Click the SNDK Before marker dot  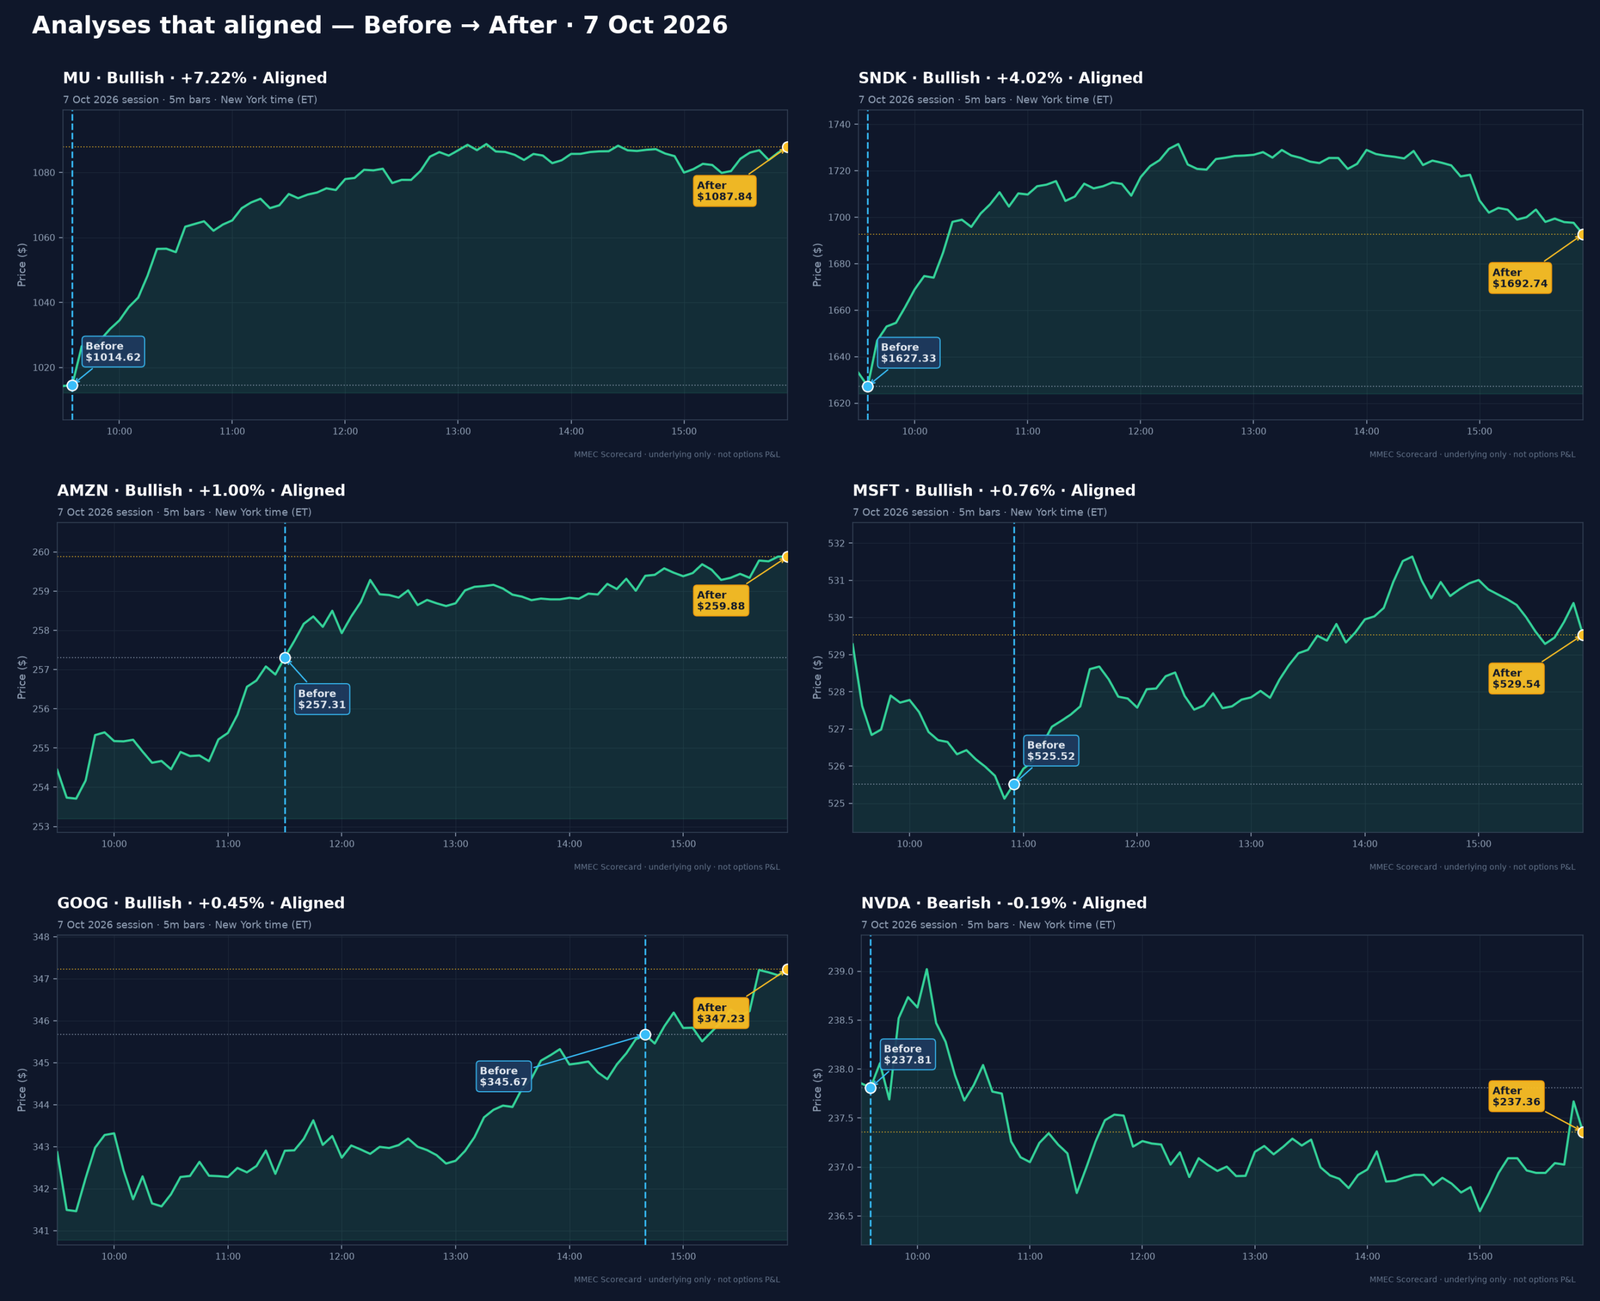coord(868,386)
